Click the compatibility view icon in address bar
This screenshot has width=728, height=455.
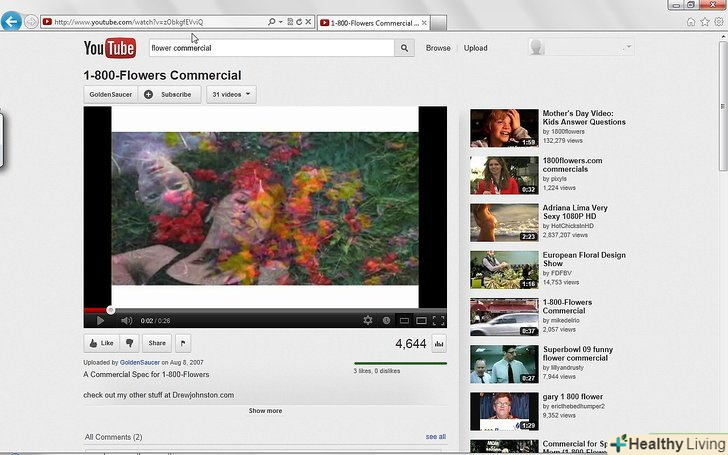pos(290,22)
